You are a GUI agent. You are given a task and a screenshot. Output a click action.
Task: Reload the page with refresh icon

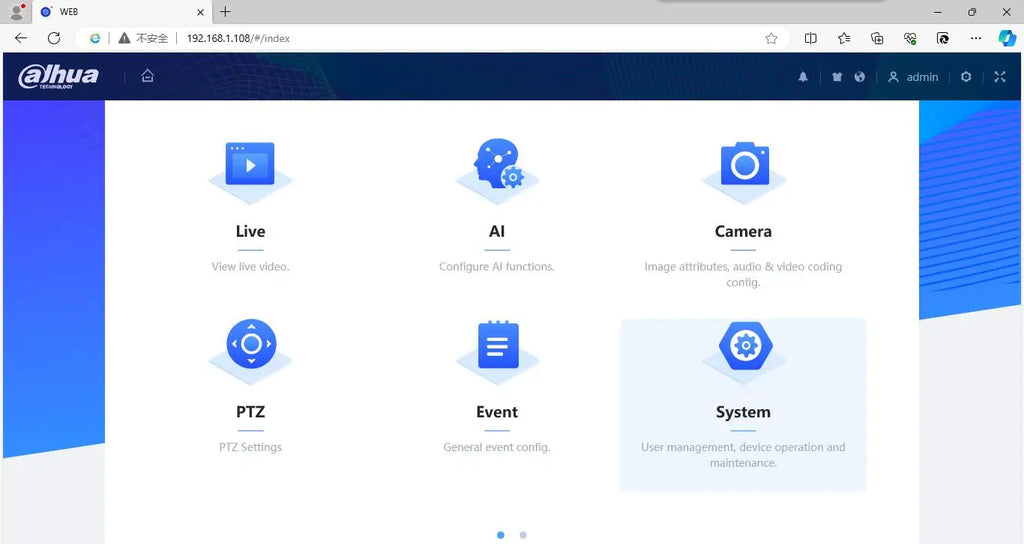point(54,38)
